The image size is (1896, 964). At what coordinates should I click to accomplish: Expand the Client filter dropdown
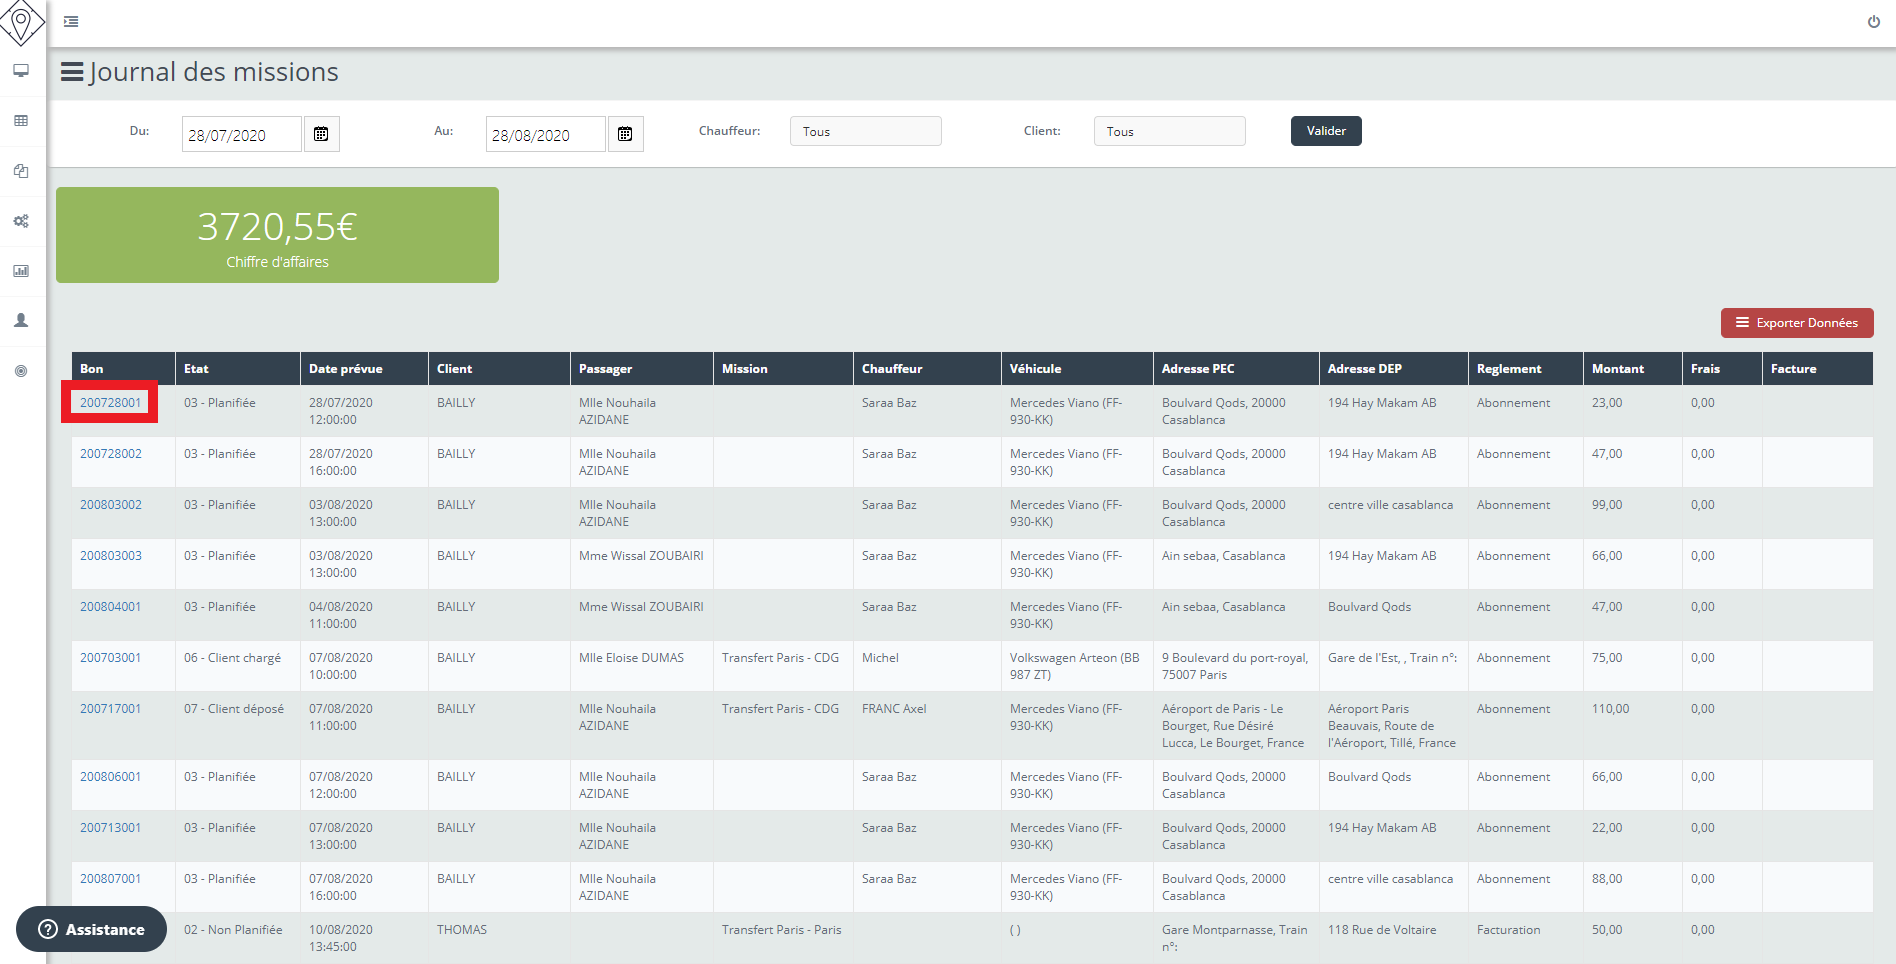(1169, 131)
